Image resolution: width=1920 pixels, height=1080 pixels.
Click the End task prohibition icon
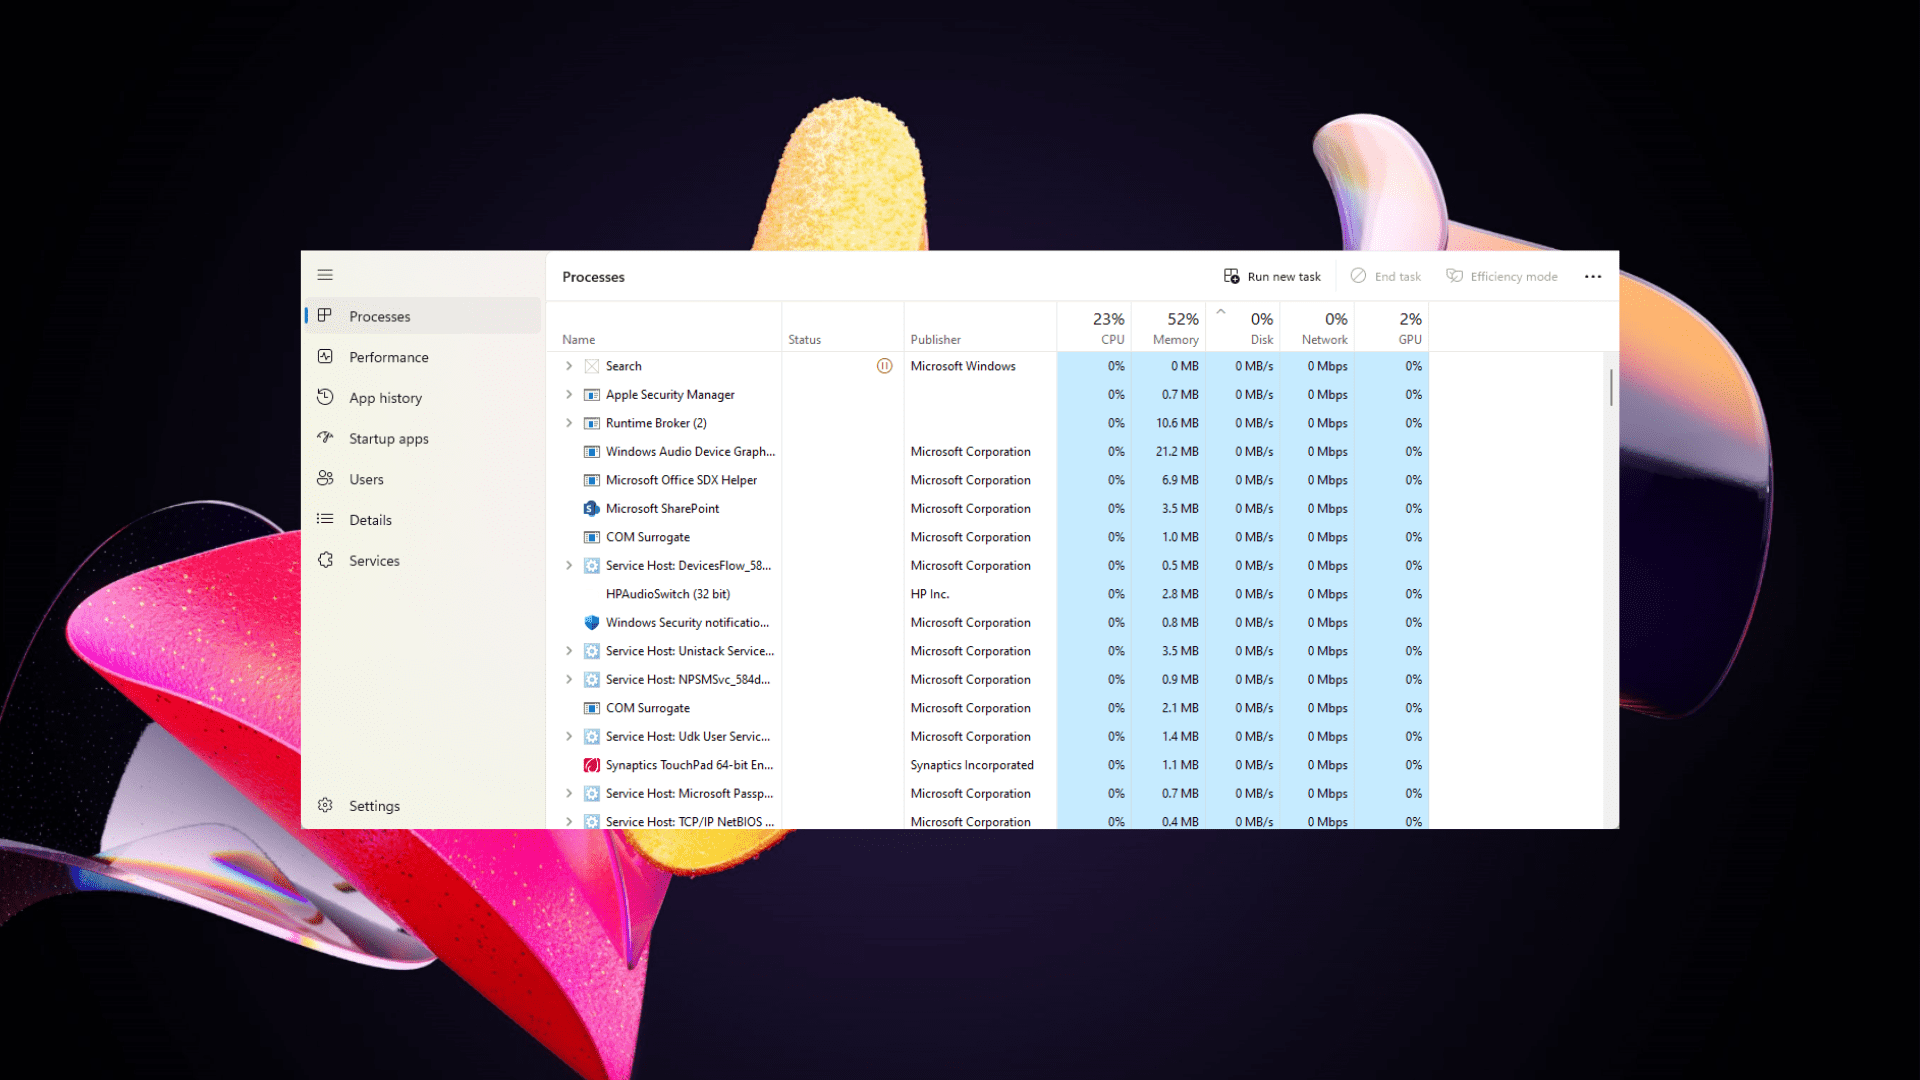(1358, 276)
